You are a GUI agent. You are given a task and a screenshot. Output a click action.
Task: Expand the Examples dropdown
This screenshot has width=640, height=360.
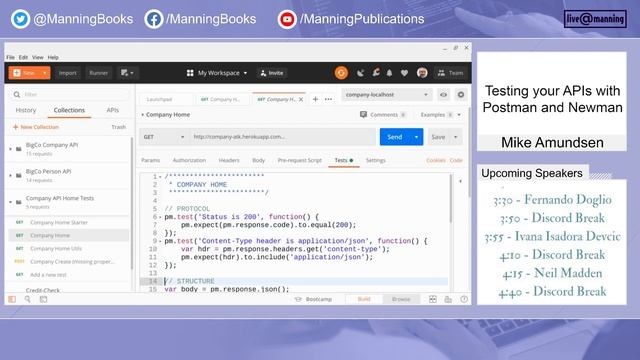click(459, 115)
